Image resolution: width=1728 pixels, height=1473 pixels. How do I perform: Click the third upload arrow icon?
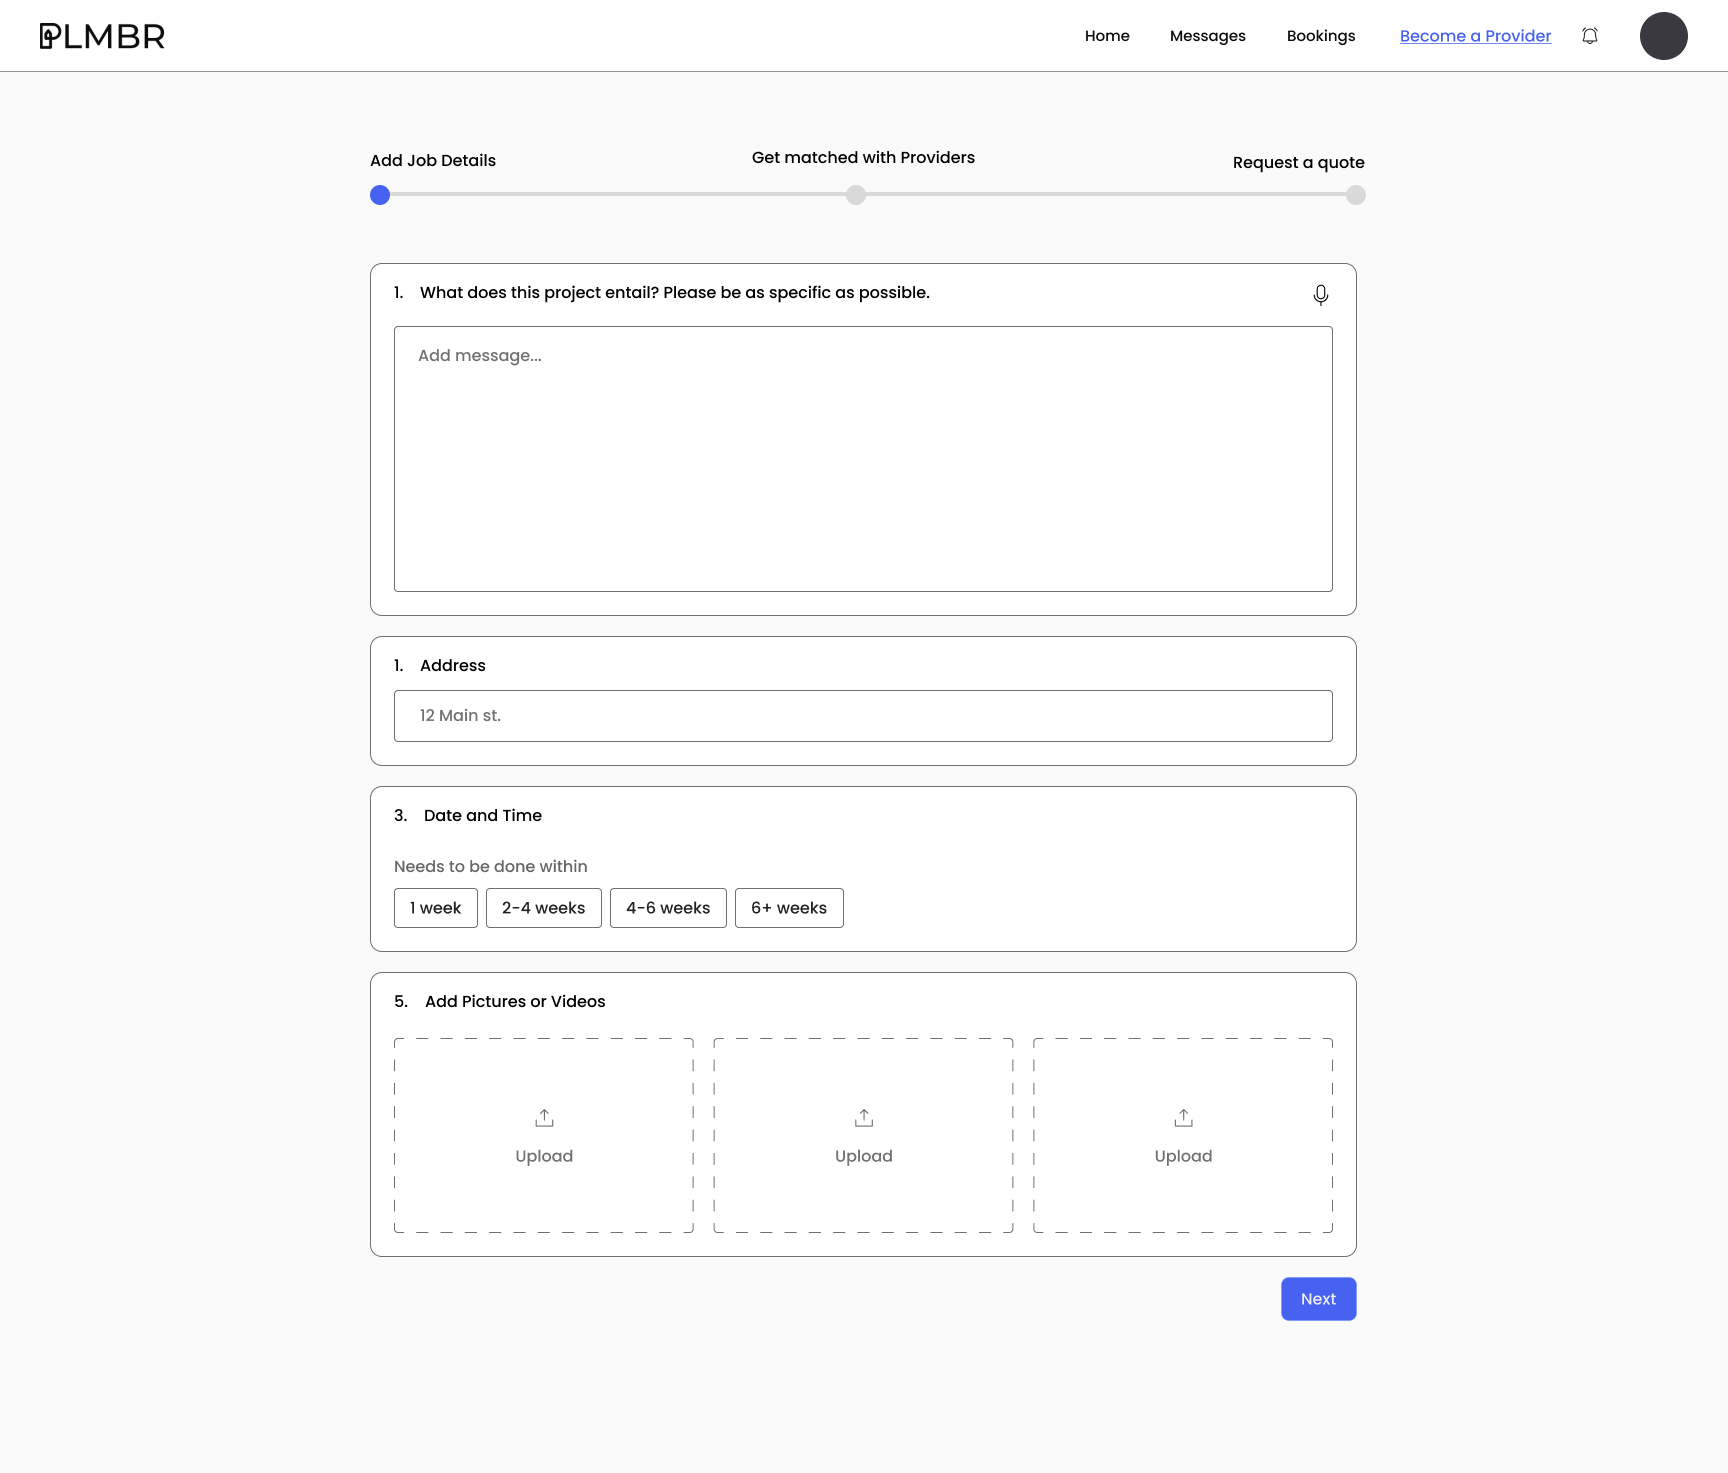(x=1183, y=1118)
